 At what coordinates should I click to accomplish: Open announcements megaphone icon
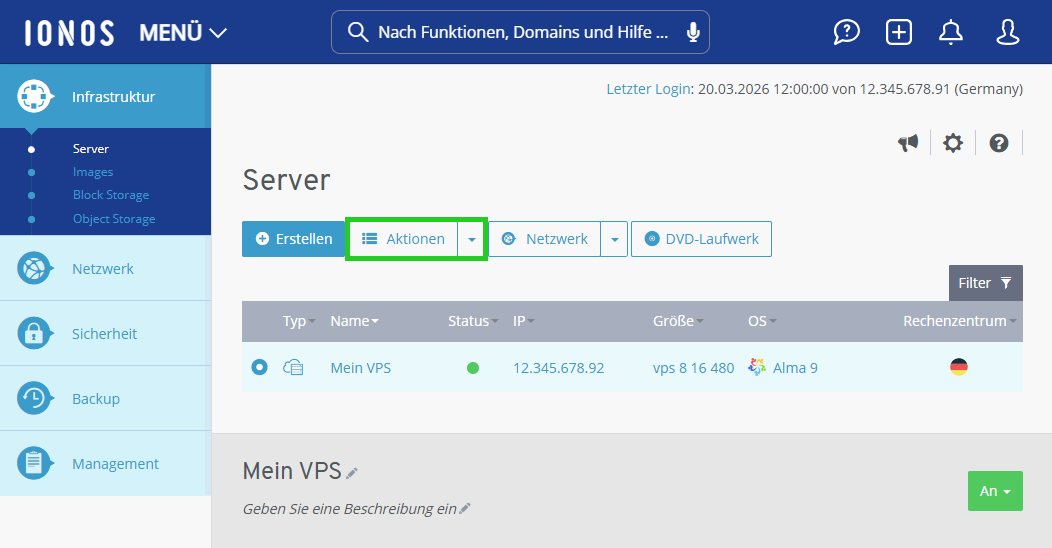[x=908, y=143]
